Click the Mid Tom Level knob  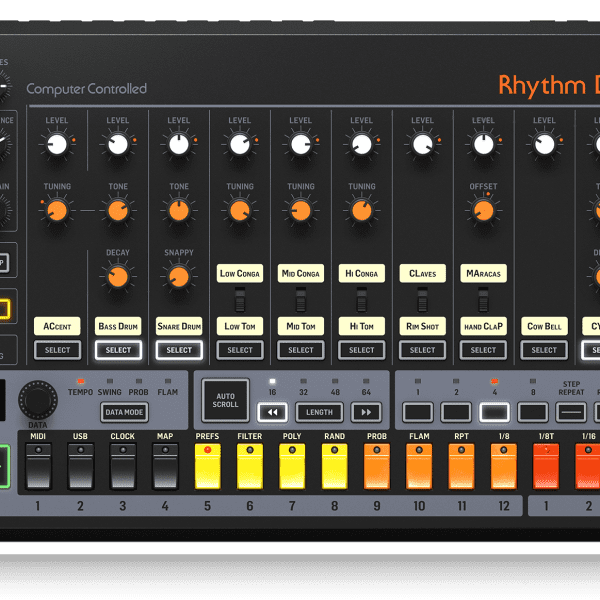tap(301, 145)
